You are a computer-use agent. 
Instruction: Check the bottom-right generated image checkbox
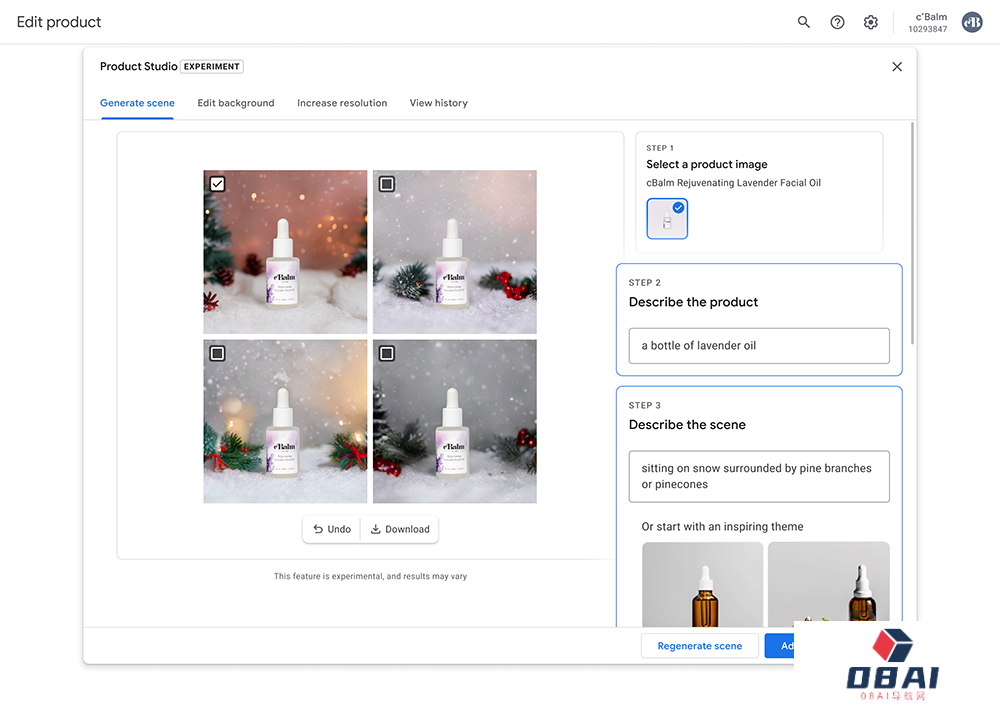tap(387, 353)
